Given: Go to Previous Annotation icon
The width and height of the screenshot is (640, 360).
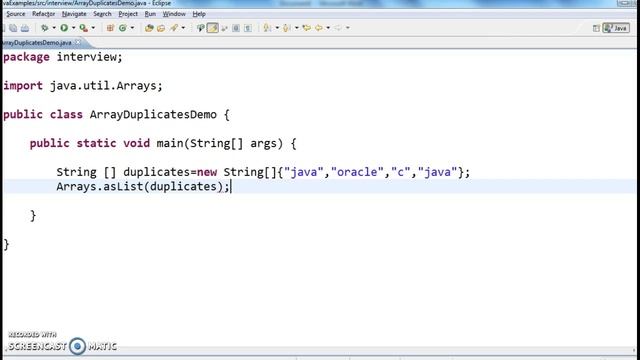Looking at the screenshot, I should click(287, 28).
